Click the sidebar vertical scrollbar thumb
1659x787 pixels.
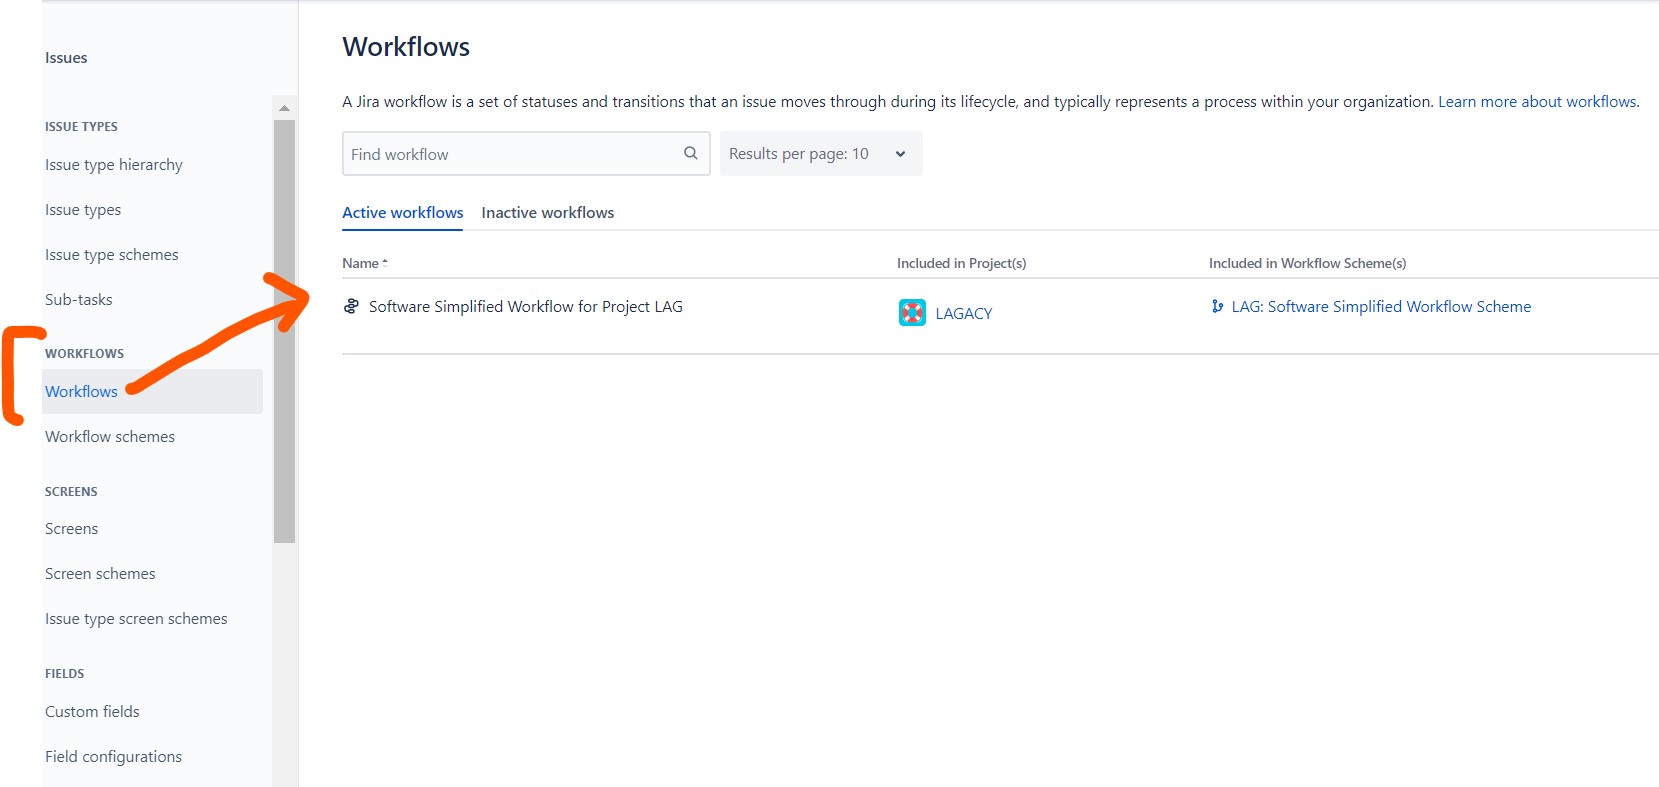click(285, 330)
